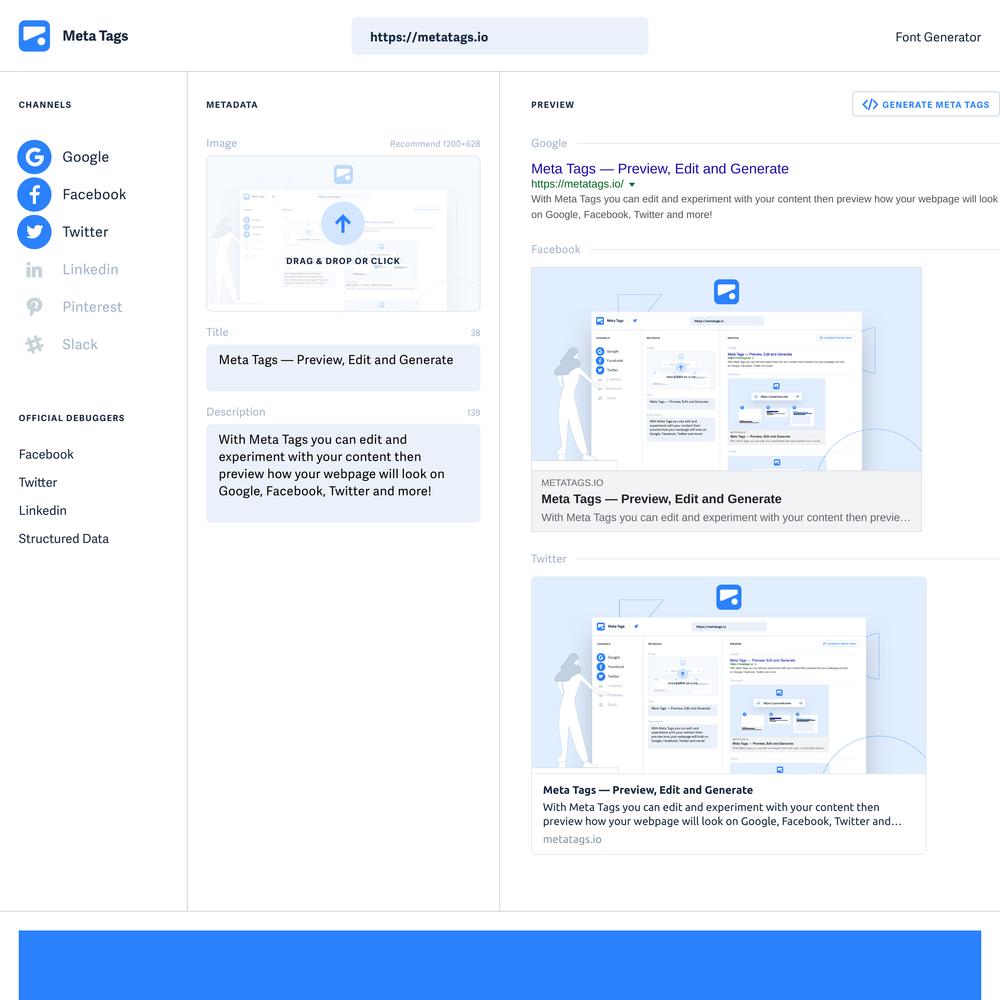Click Generate Meta Tags button
Screen dimensions: 1000x1000
point(926,105)
